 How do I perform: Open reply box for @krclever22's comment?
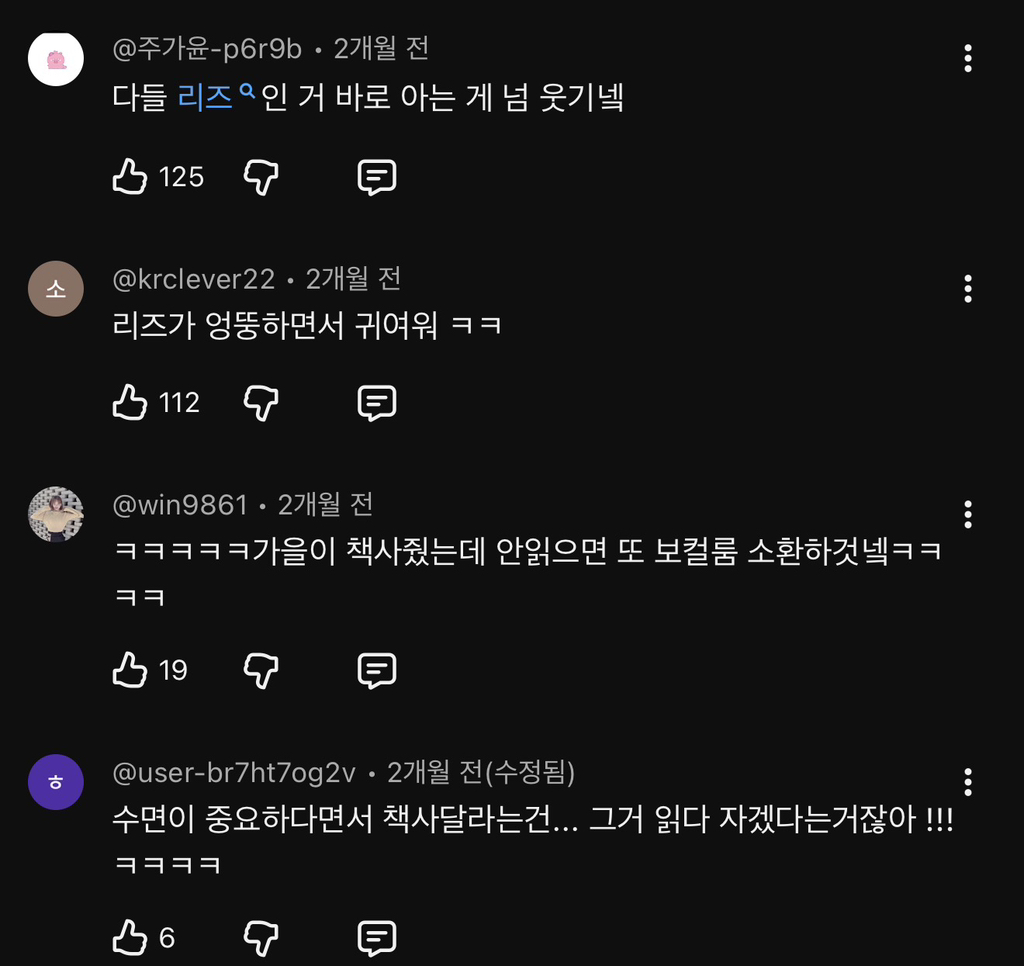(x=377, y=403)
